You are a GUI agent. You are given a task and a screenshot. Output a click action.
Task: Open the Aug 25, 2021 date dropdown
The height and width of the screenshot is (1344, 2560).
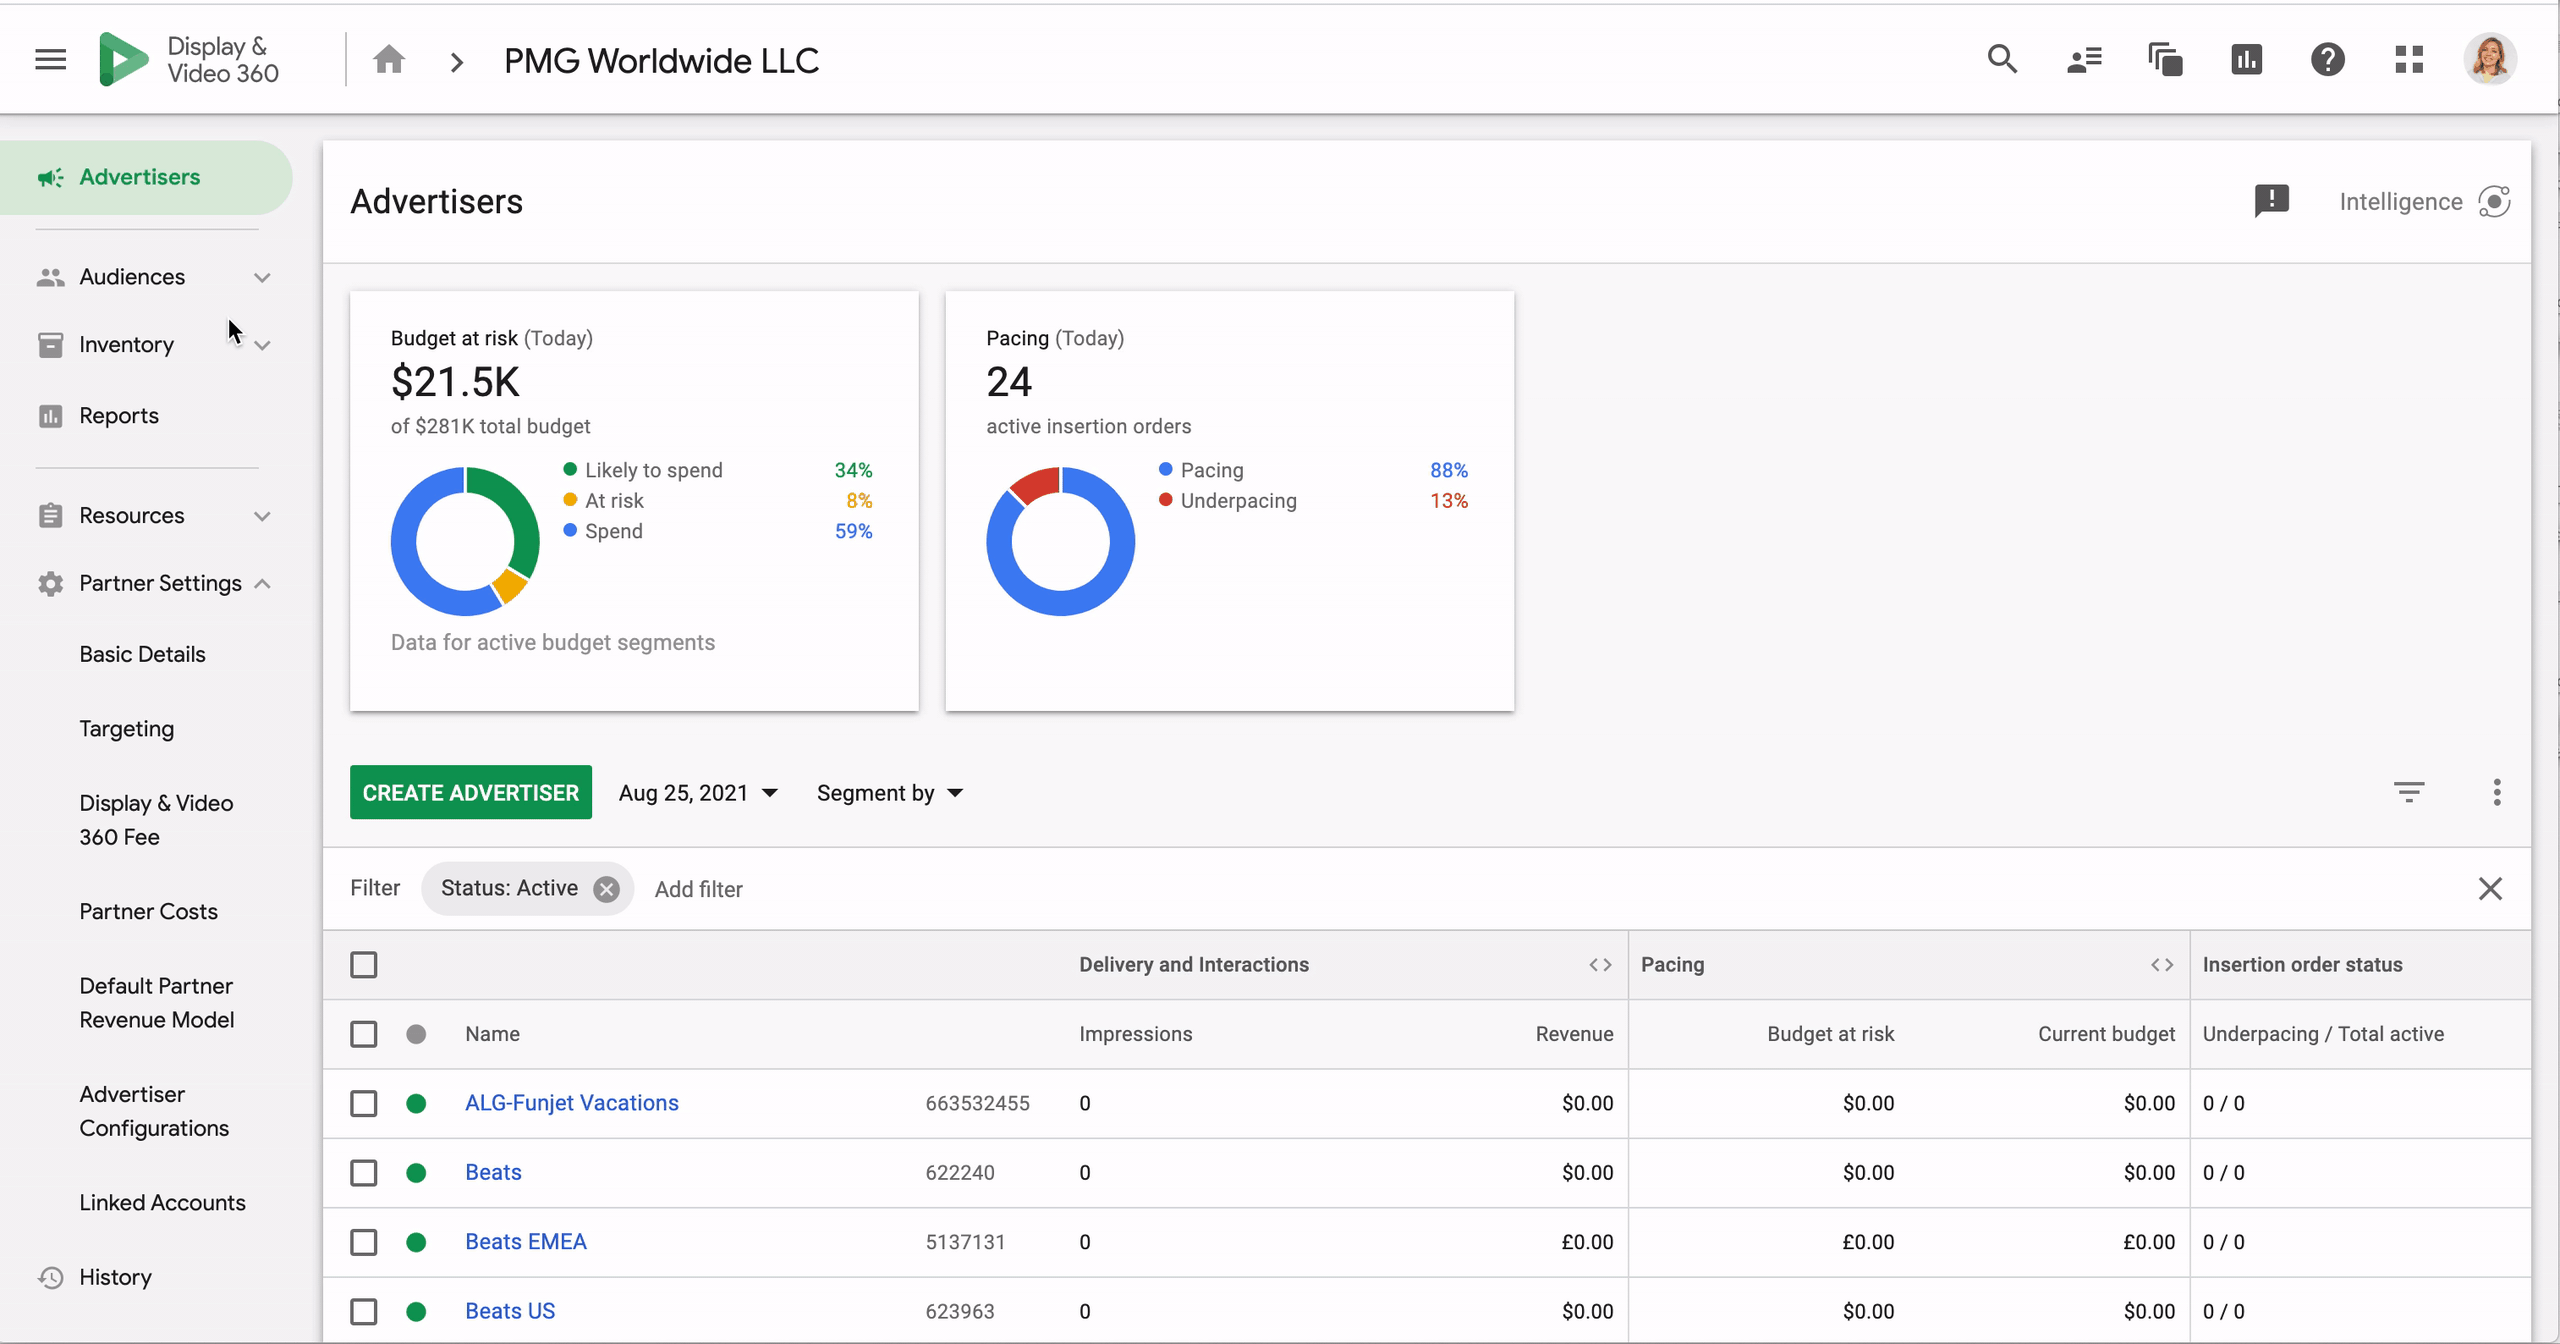[698, 793]
